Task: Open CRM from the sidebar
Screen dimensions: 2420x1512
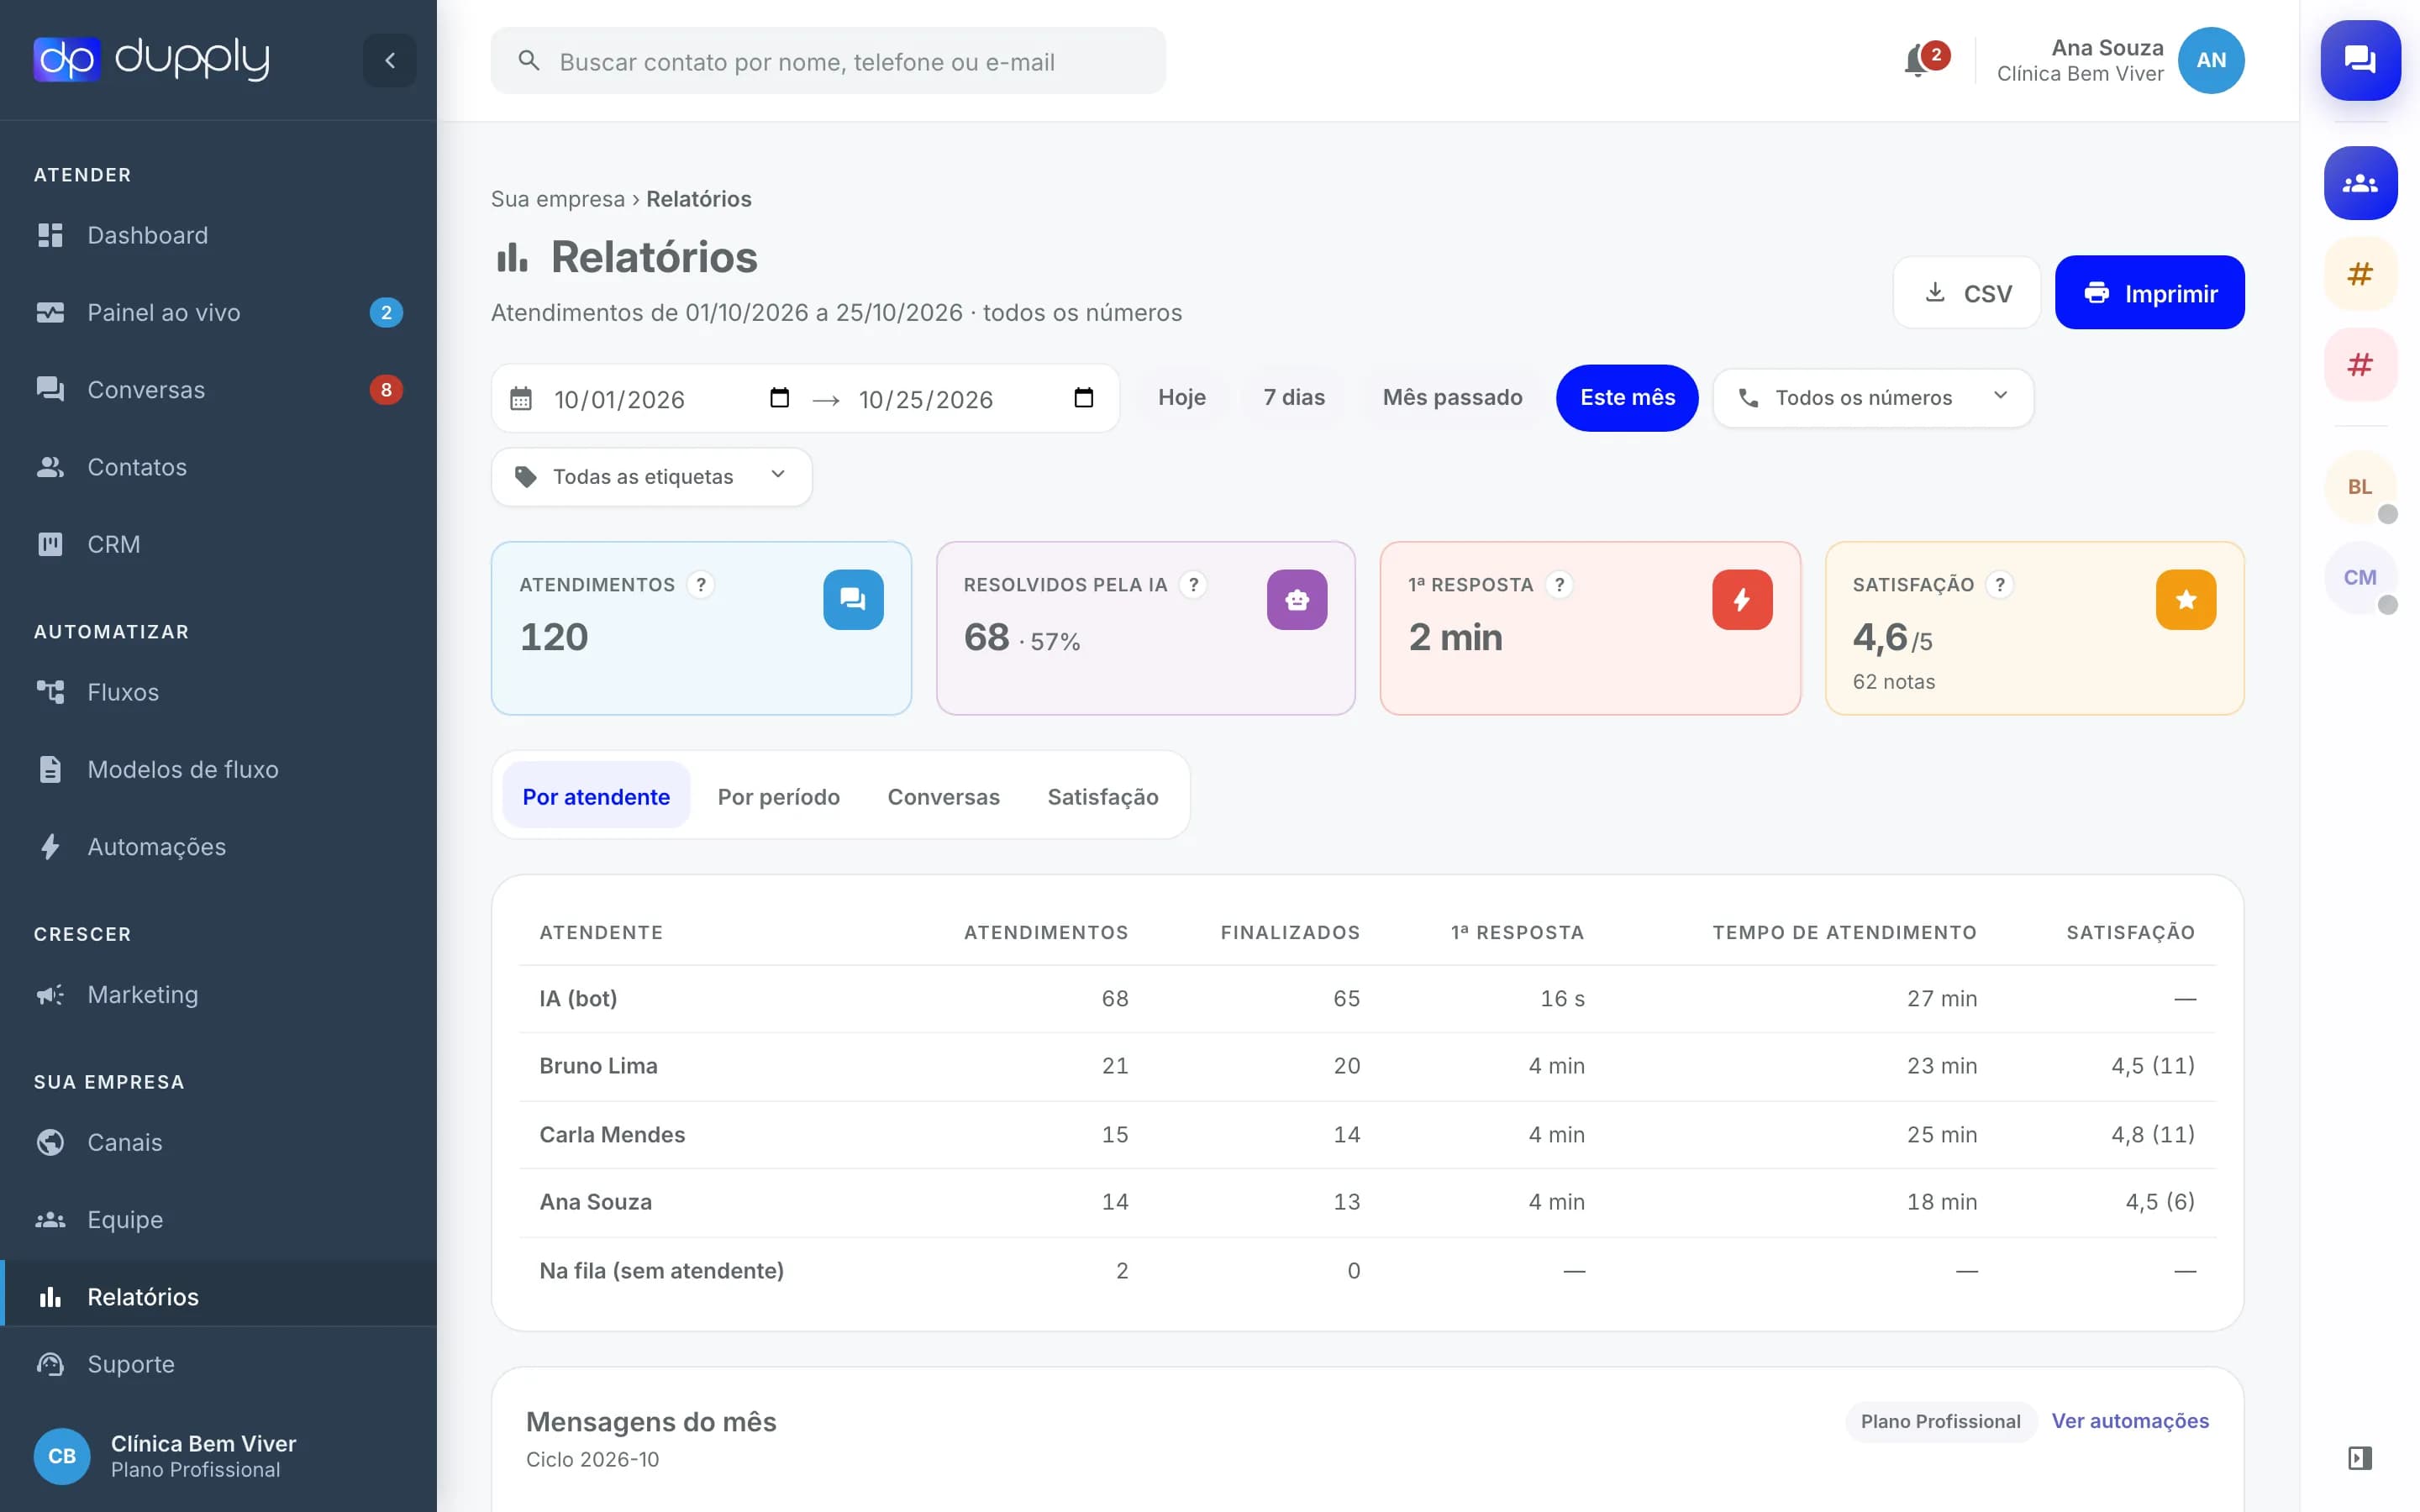Action: pyautogui.click(x=219, y=544)
